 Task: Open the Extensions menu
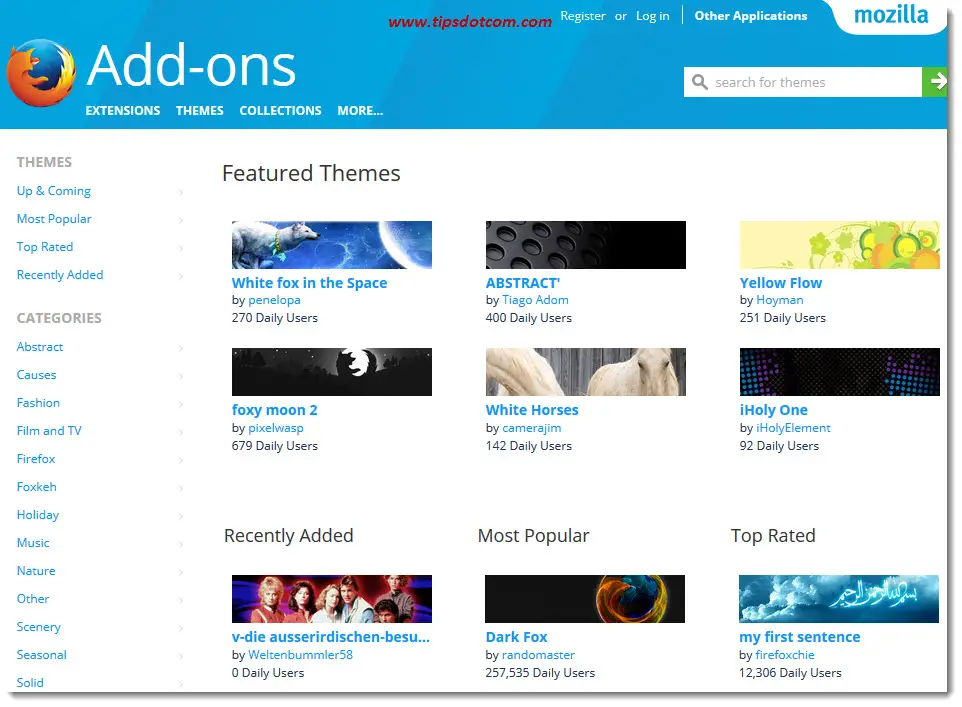pyautogui.click(x=123, y=110)
